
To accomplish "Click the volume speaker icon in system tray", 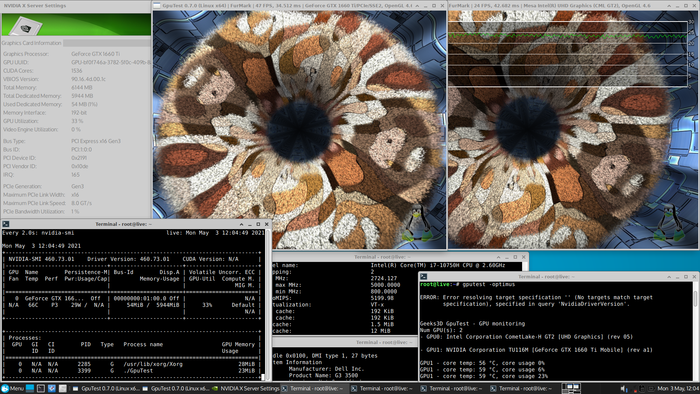I will (624, 389).
